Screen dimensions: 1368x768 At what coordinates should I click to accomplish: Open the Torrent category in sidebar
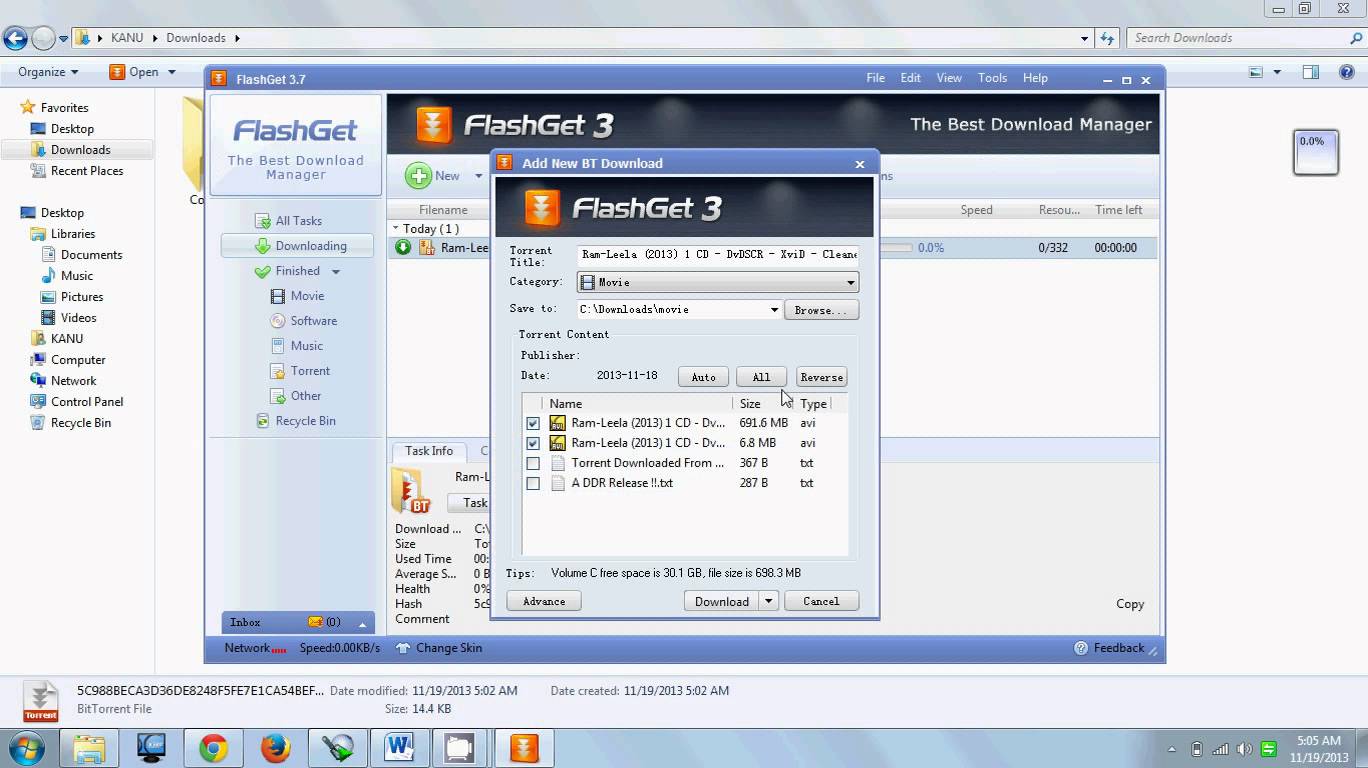[x=301, y=371]
